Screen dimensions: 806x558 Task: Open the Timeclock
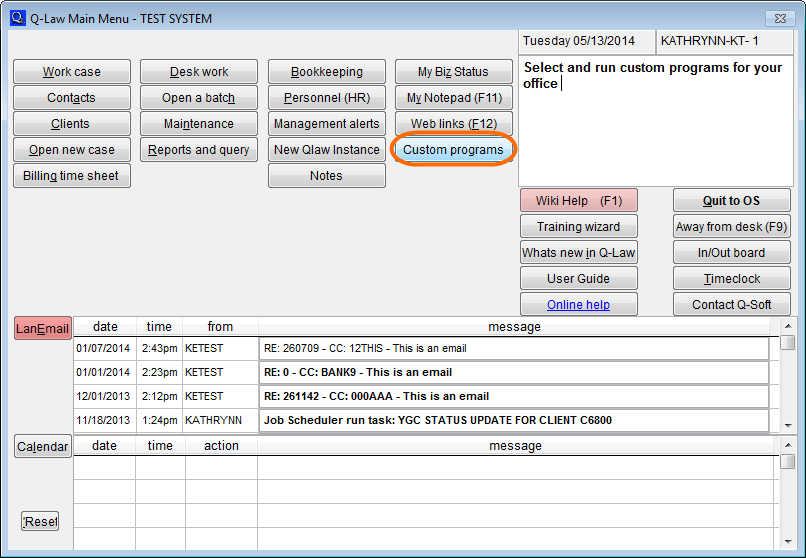[x=732, y=278]
